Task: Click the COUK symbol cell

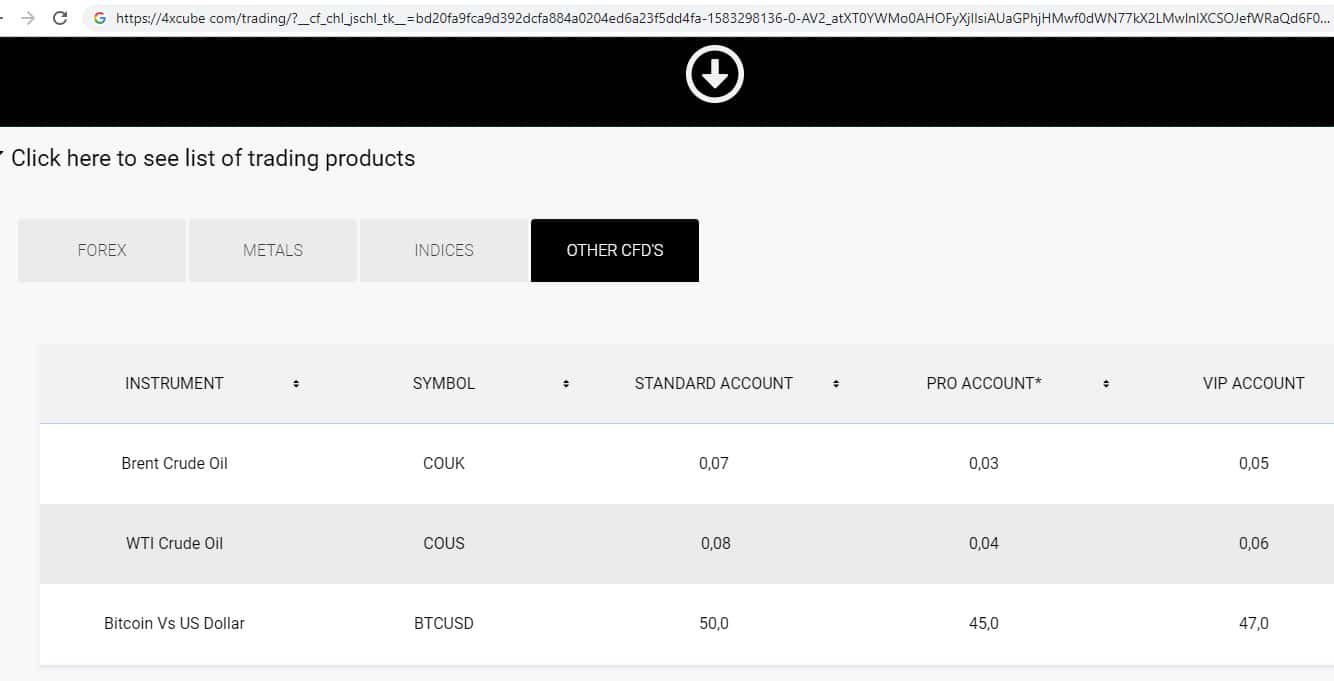Action: (444, 463)
